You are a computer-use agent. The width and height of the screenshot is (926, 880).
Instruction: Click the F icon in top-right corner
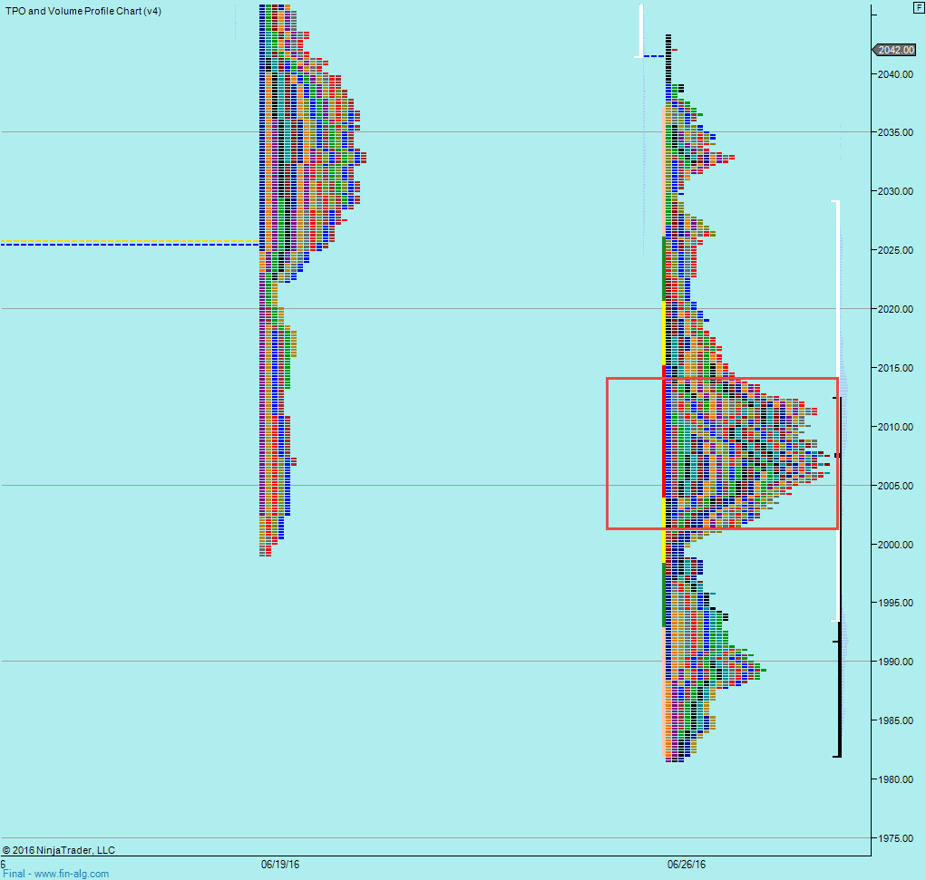click(918, 7)
